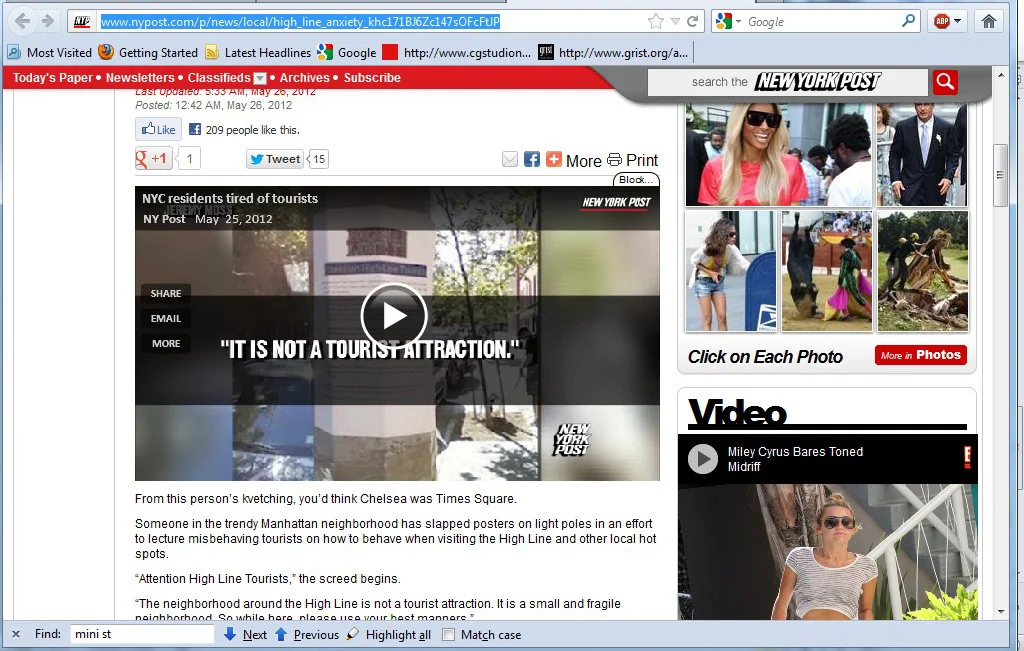This screenshot has height=651, width=1024.
Task: Click the browser forward arrow
Action: click(48, 22)
